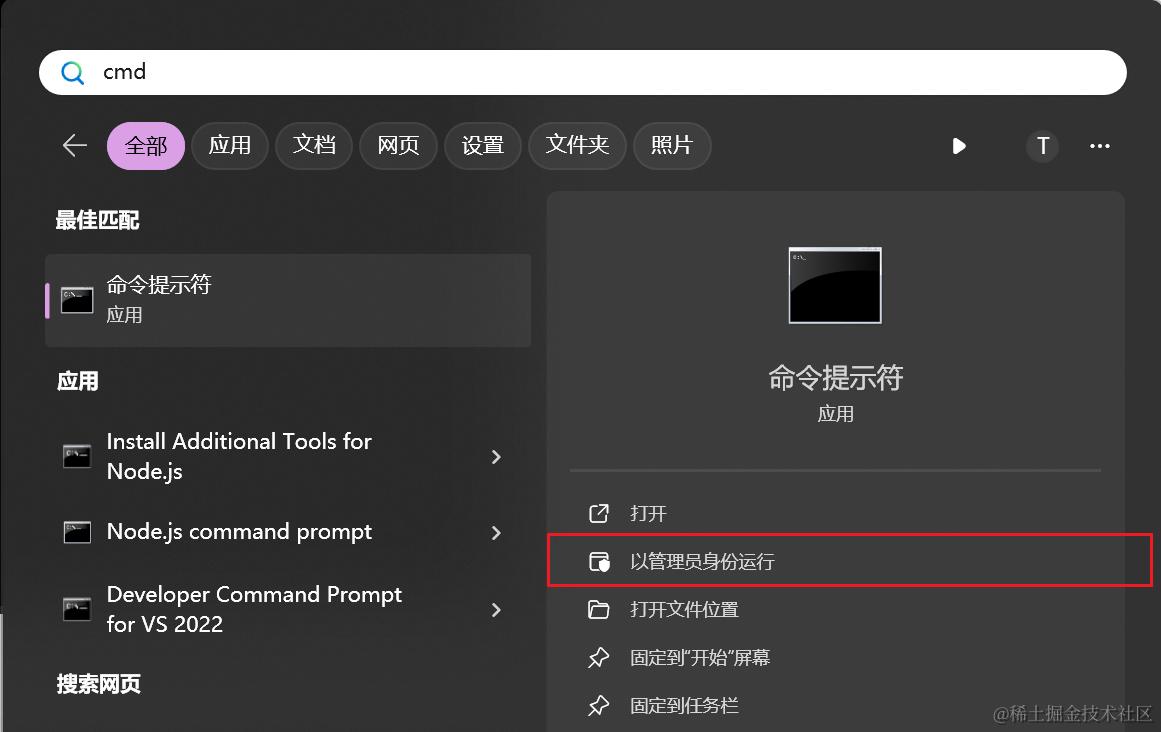Screen dimensions: 1161x732
Task: Switch to the 文件夹 filter tab
Action: point(578,146)
